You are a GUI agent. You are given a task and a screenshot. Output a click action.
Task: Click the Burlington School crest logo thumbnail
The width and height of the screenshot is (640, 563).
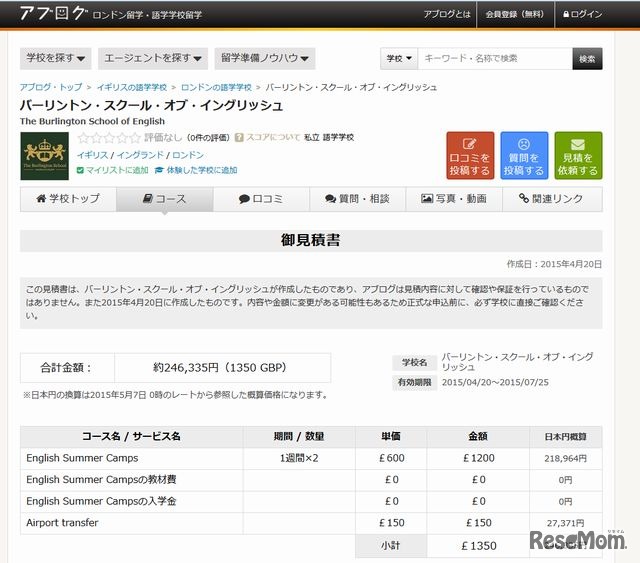44,156
